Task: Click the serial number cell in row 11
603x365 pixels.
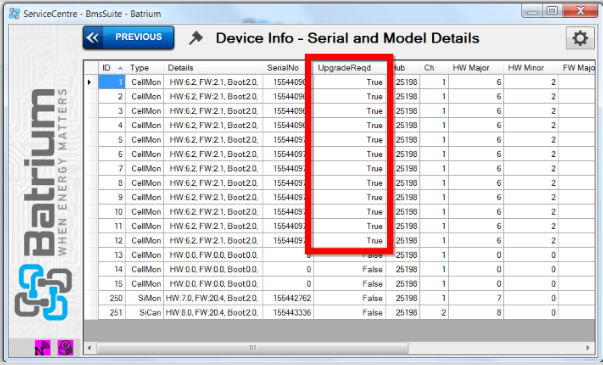Action: (x=285, y=226)
